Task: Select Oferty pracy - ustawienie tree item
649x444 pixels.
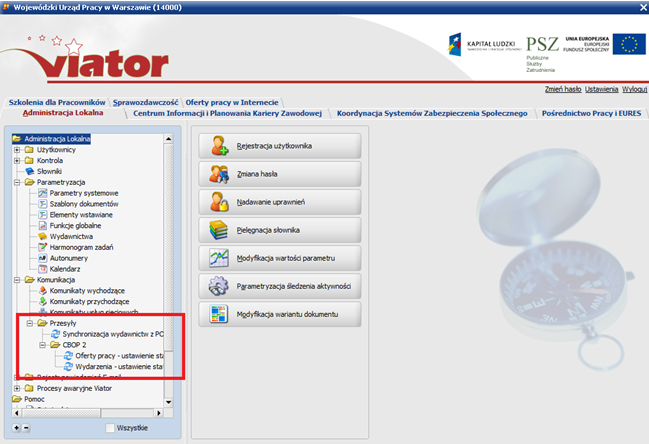Action: 119,355
